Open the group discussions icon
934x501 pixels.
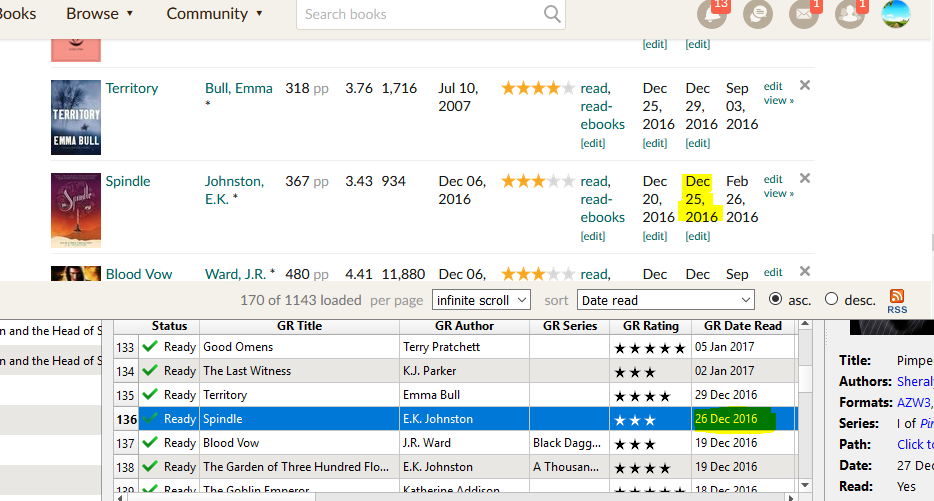point(758,15)
